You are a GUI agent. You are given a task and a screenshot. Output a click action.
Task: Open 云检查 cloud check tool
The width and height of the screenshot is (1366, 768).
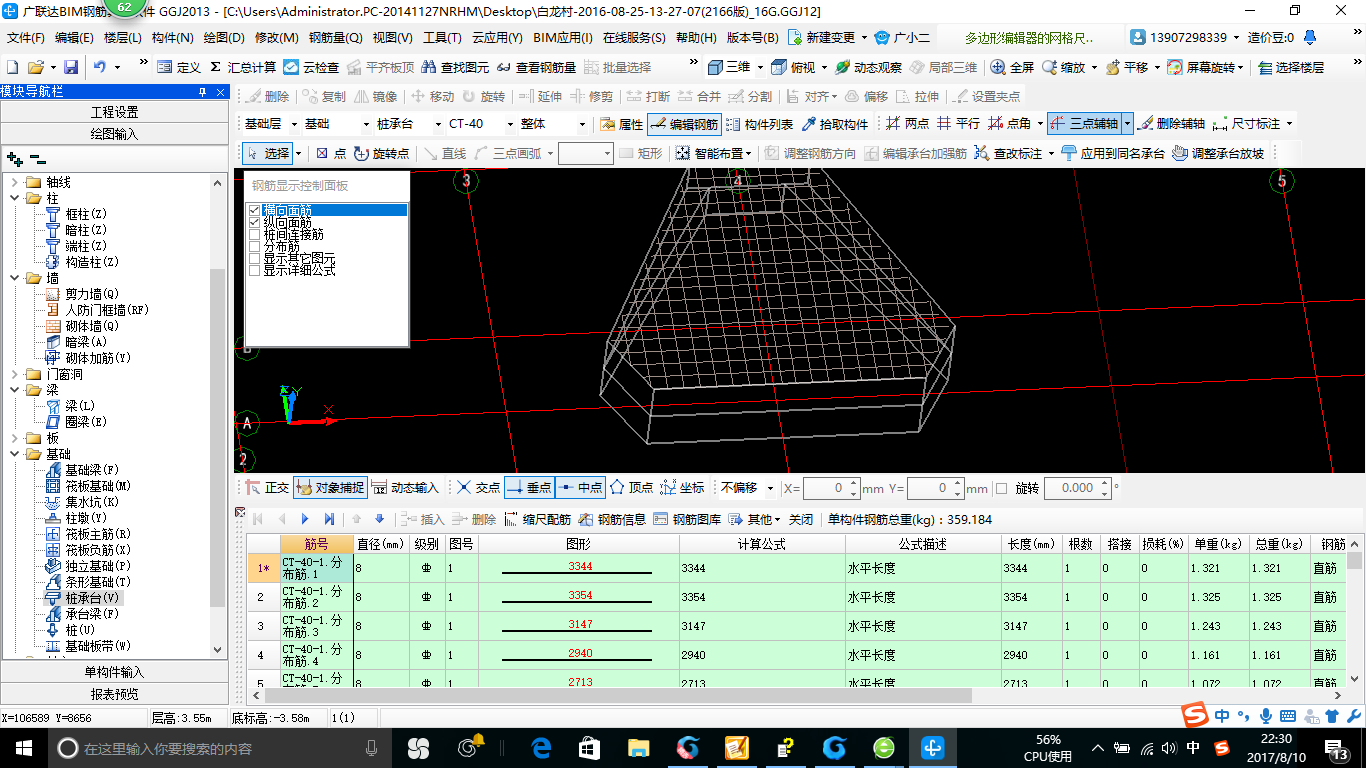click(x=311, y=67)
